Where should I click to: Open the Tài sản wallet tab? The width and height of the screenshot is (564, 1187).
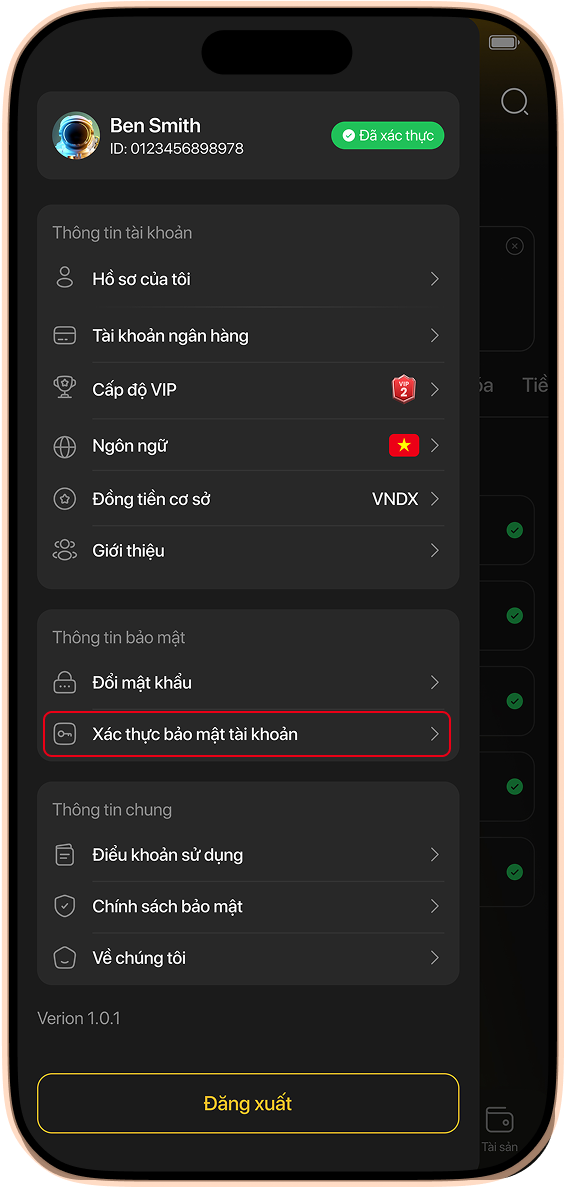click(500, 1129)
